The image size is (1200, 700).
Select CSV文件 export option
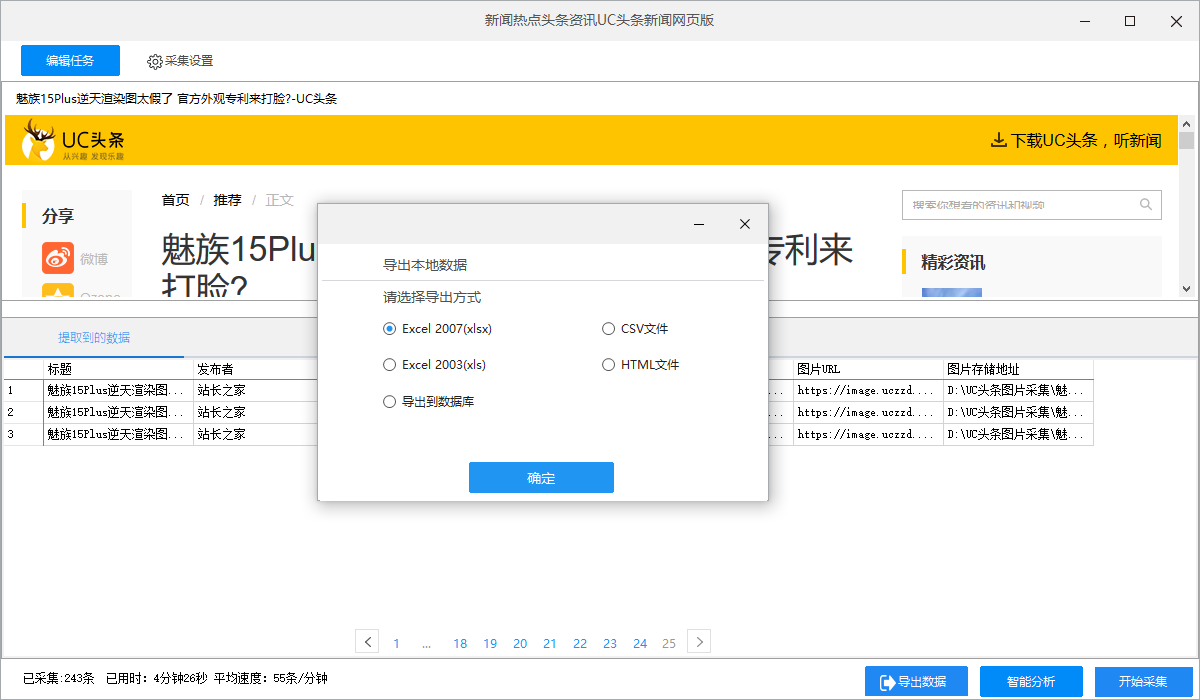pos(608,328)
